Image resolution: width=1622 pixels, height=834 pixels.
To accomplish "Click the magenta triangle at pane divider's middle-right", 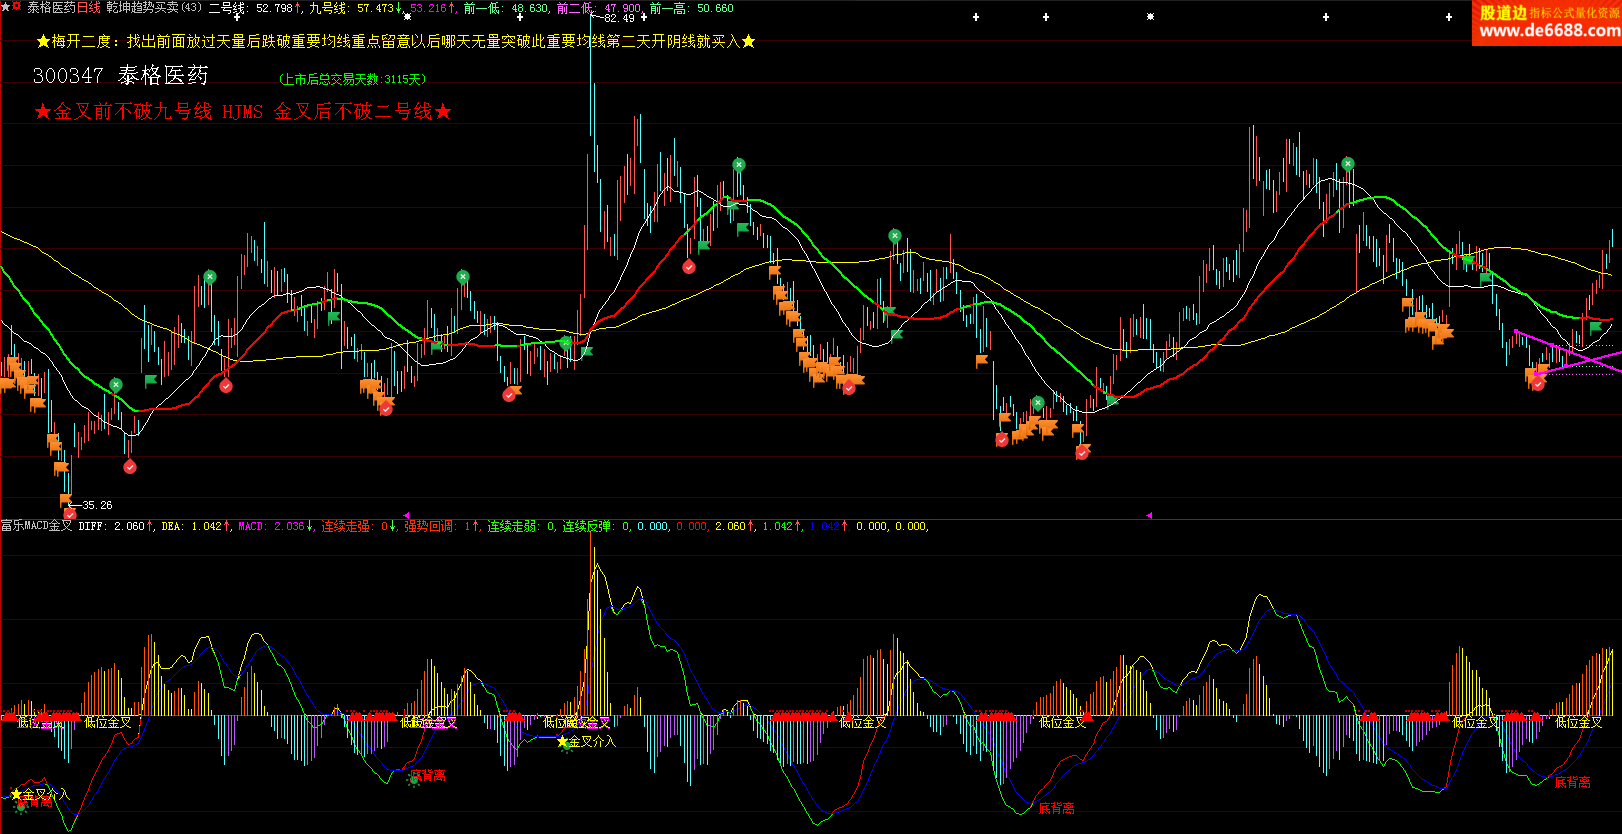I will [x=1149, y=515].
